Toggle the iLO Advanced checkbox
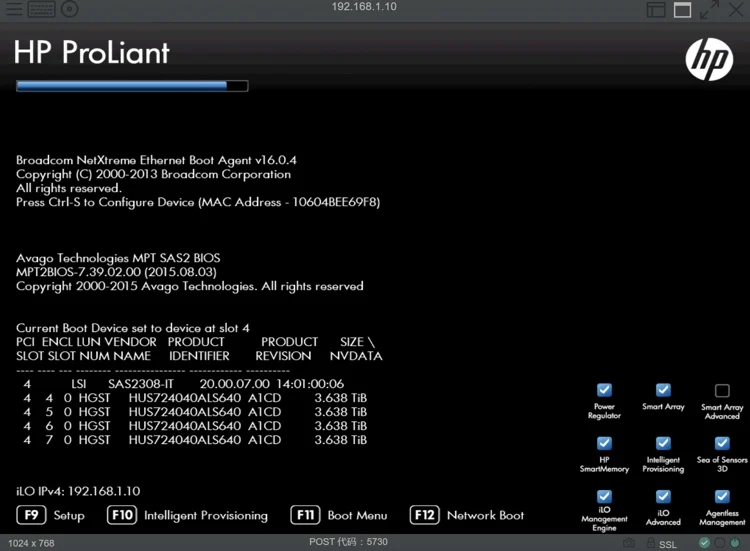Image resolution: width=750 pixels, height=551 pixels. pos(663,496)
